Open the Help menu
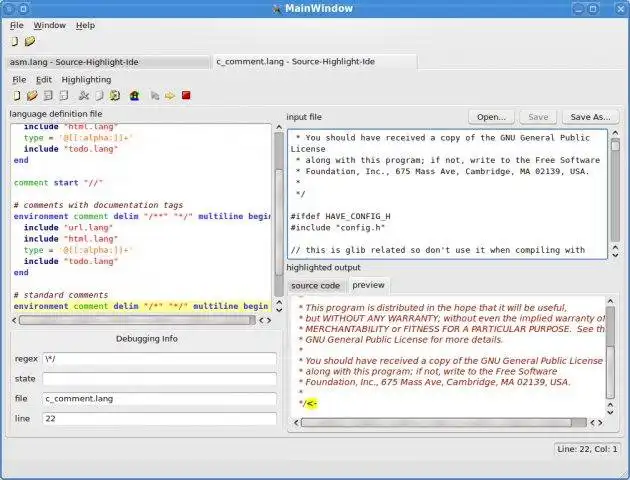The width and height of the screenshot is (630, 480). 86,25
